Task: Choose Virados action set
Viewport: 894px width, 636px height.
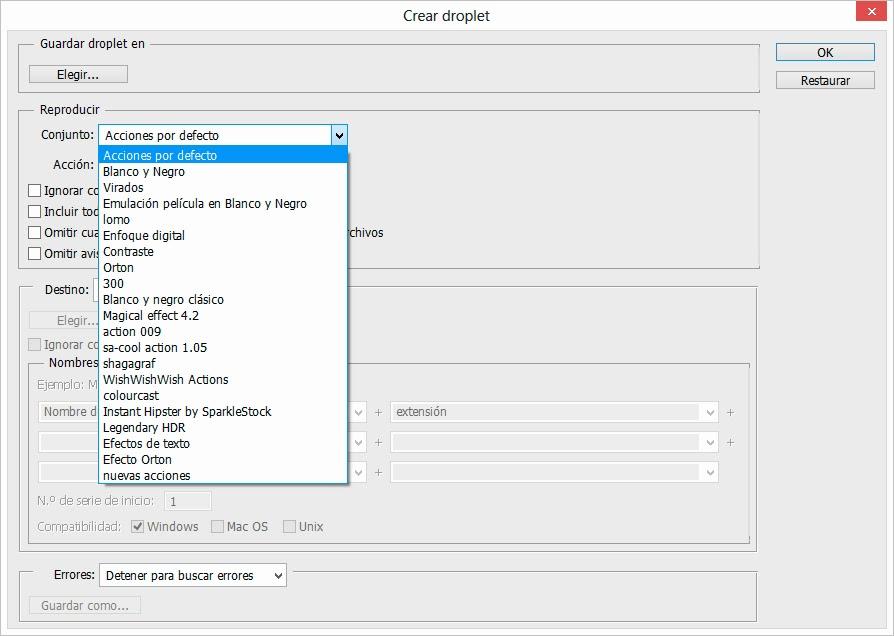Action: click(x=123, y=188)
